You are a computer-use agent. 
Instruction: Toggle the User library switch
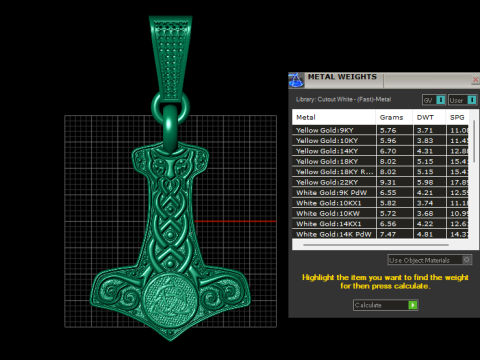[x=472, y=100]
